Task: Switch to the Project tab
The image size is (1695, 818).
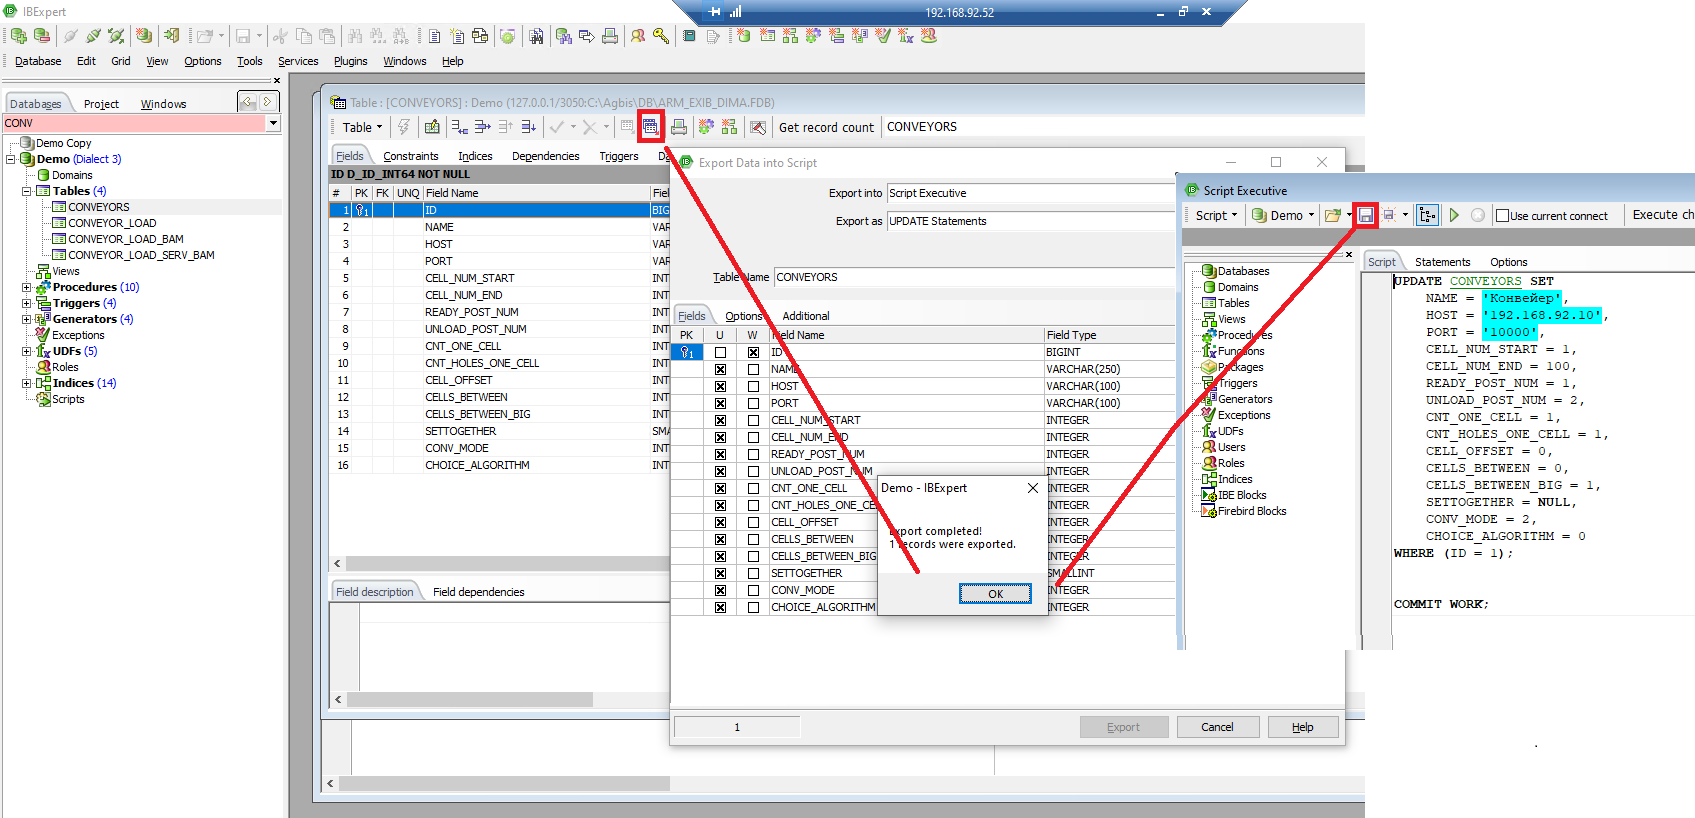Action: 101,104
